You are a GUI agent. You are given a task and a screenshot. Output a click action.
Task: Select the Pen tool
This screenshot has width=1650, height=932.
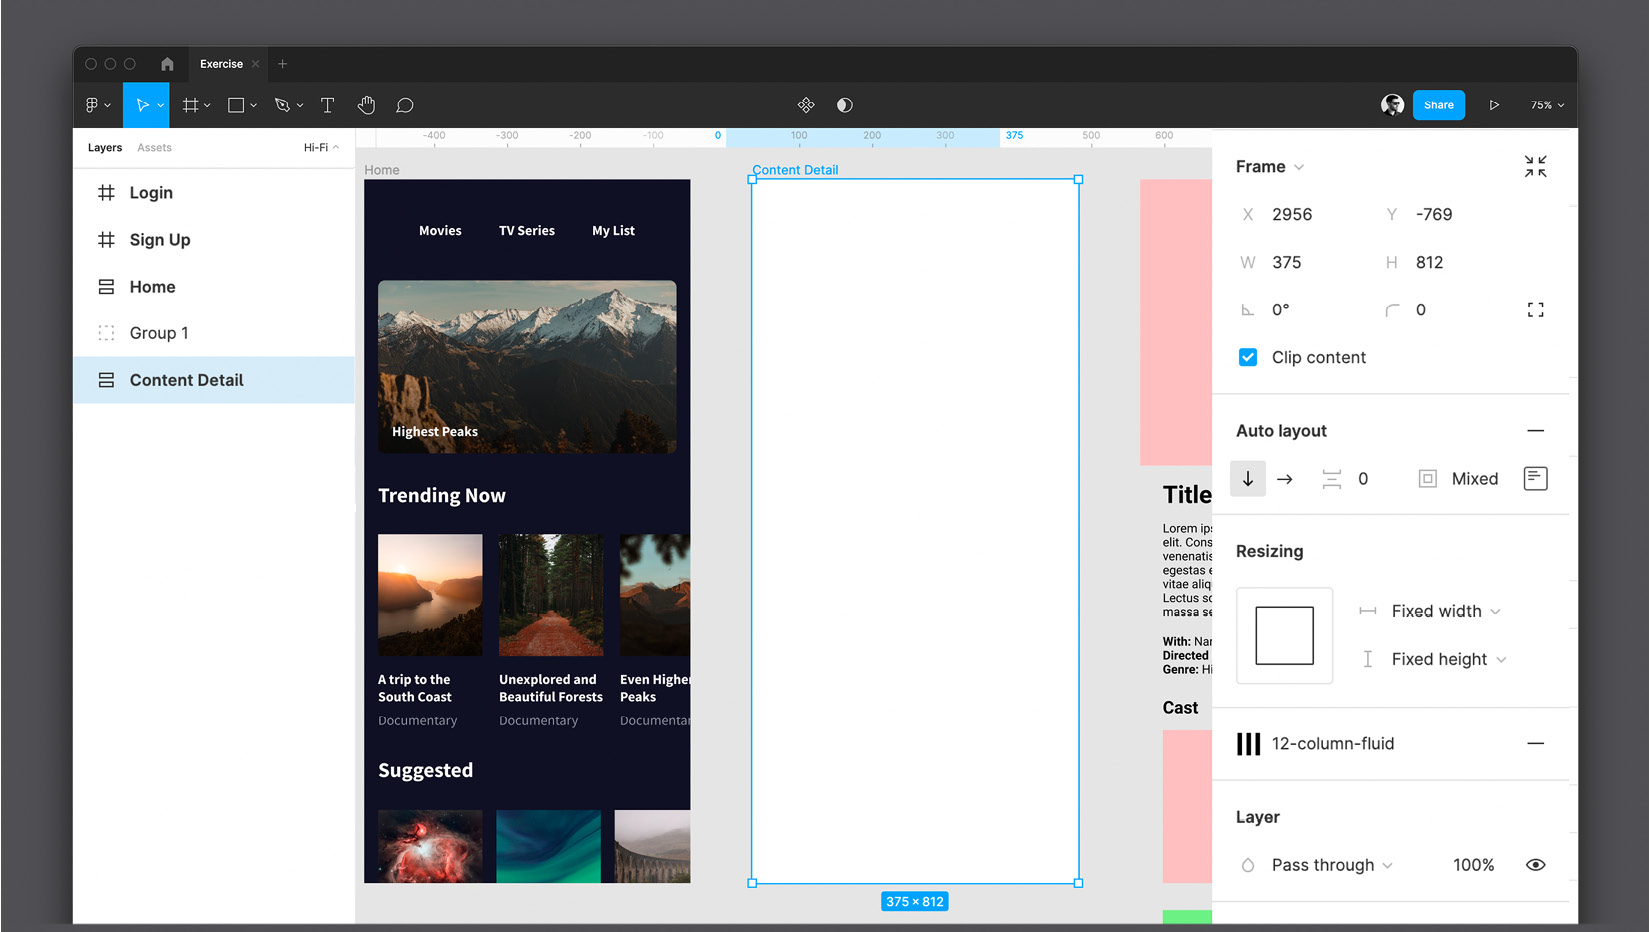tap(283, 104)
